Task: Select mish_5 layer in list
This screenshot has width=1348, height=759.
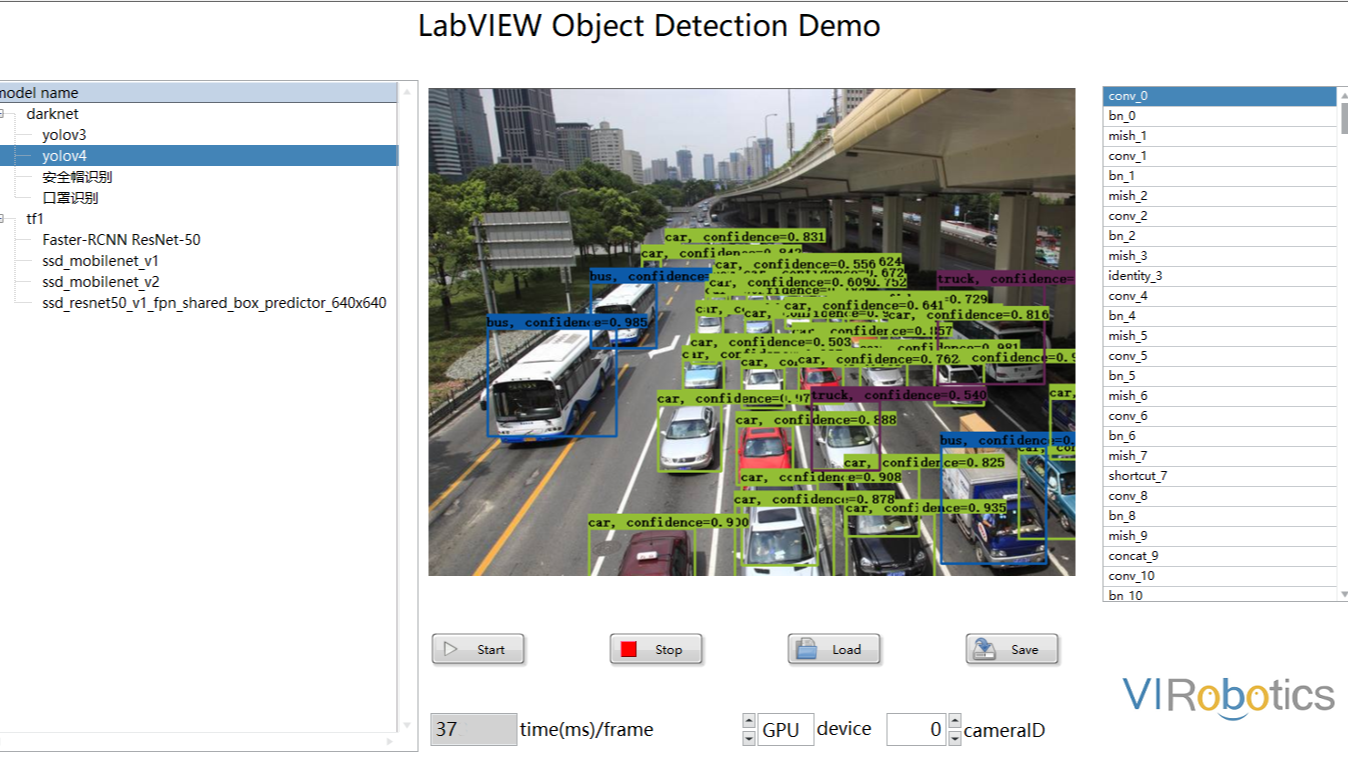Action: click(x=1220, y=336)
